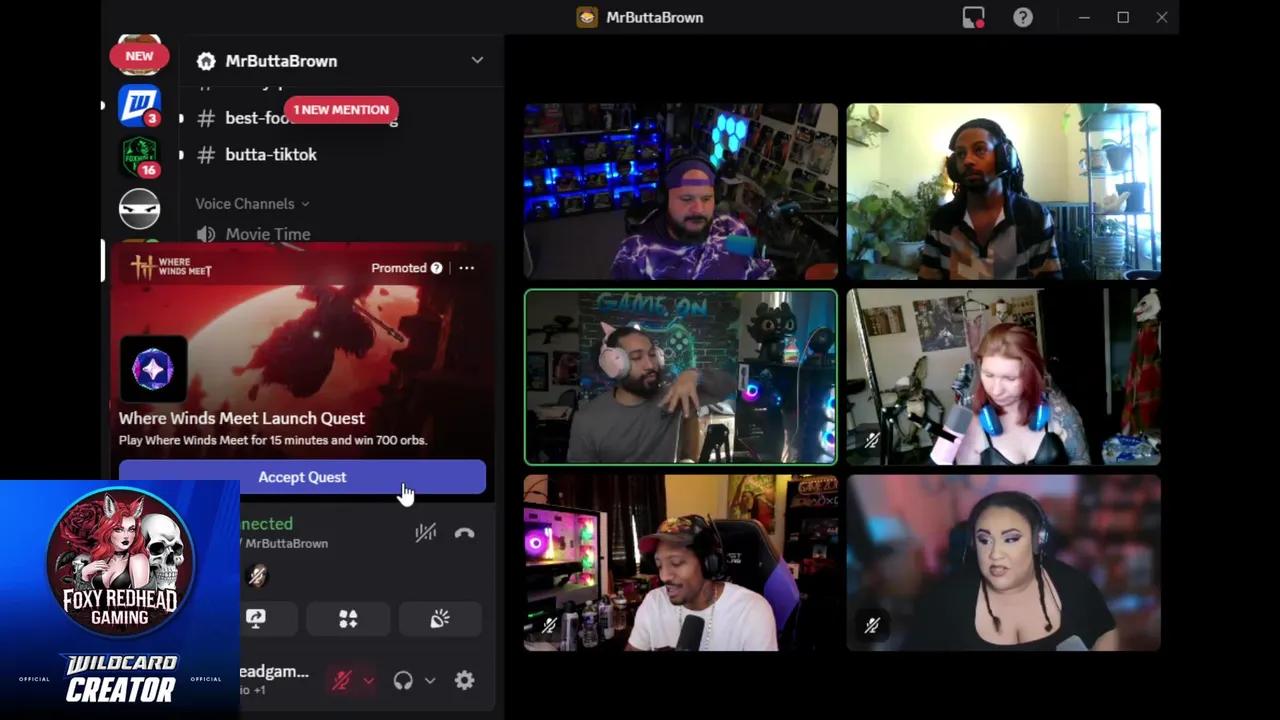
Task: Expand output device options arrow beside headphones
Action: [x=430, y=681]
